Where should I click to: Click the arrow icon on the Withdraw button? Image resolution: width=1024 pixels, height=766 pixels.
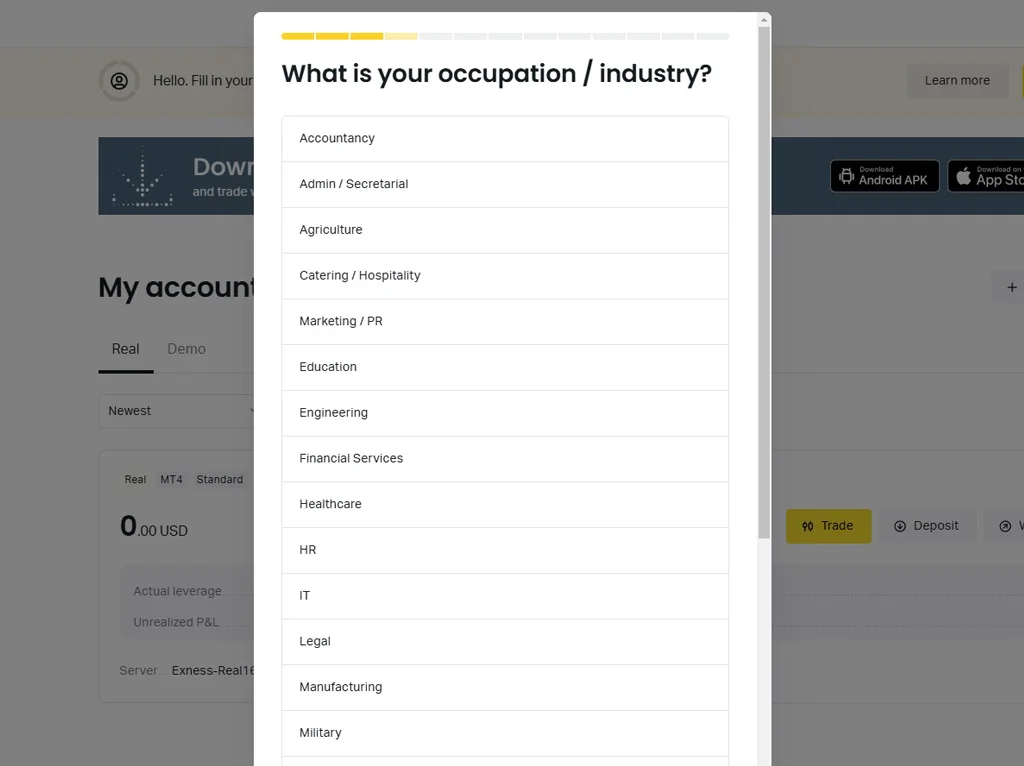(1003, 525)
